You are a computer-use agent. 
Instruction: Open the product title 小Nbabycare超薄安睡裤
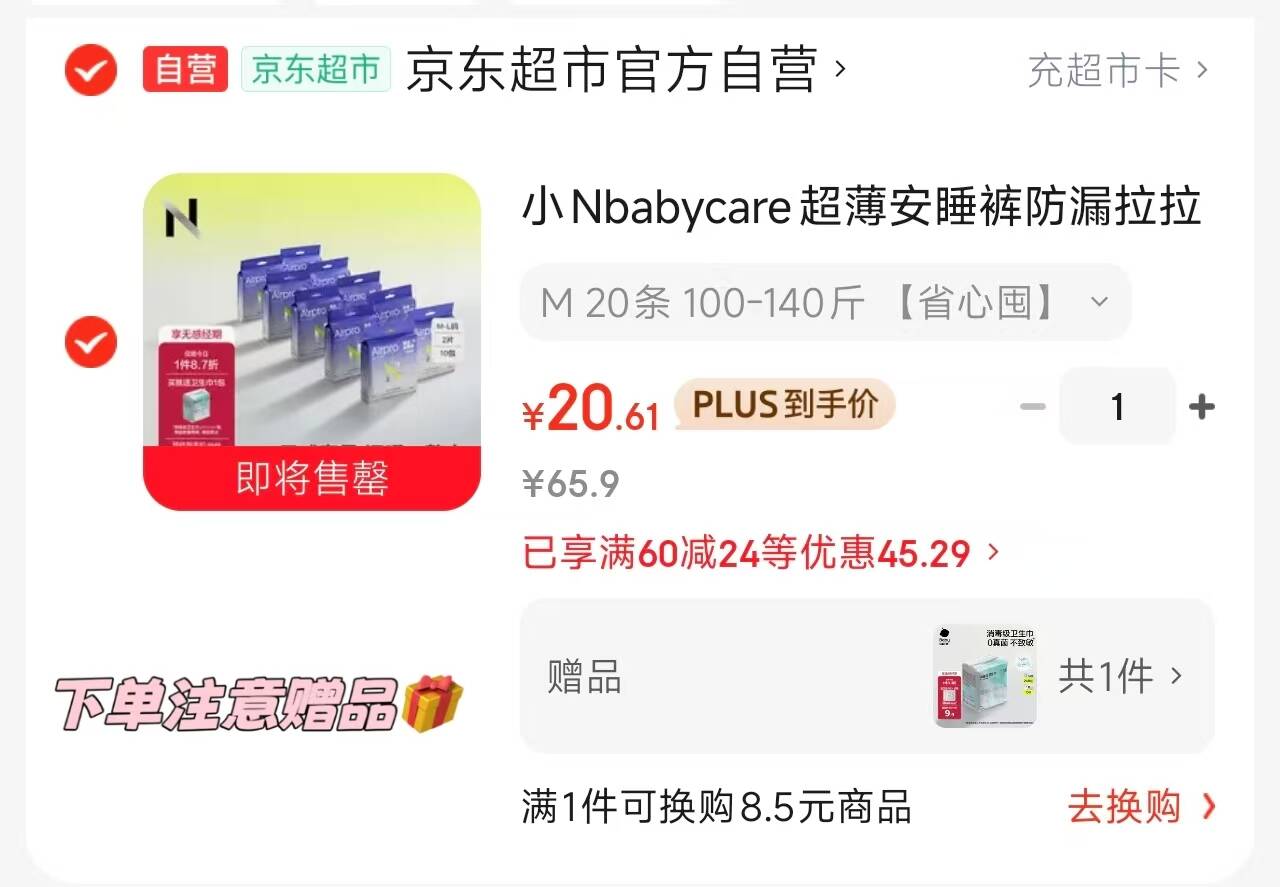pyautogui.click(x=861, y=209)
